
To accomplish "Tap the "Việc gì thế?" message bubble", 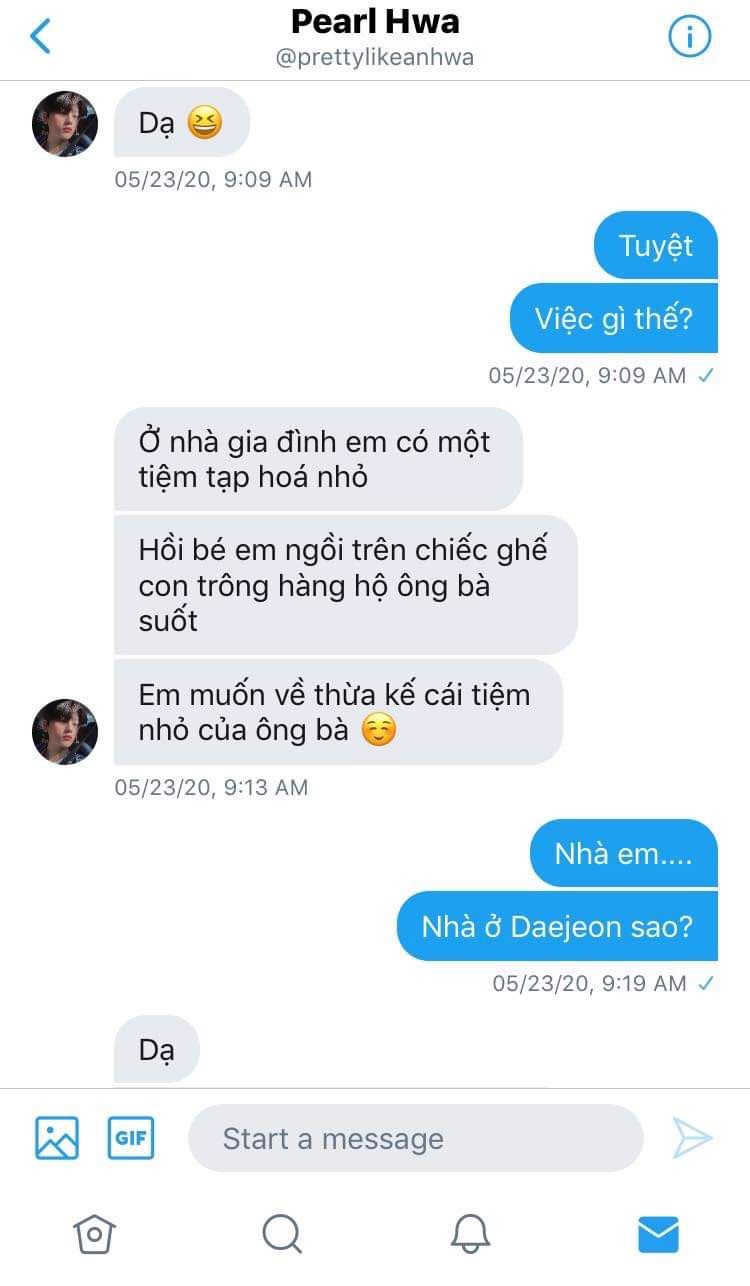I will tap(614, 318).
